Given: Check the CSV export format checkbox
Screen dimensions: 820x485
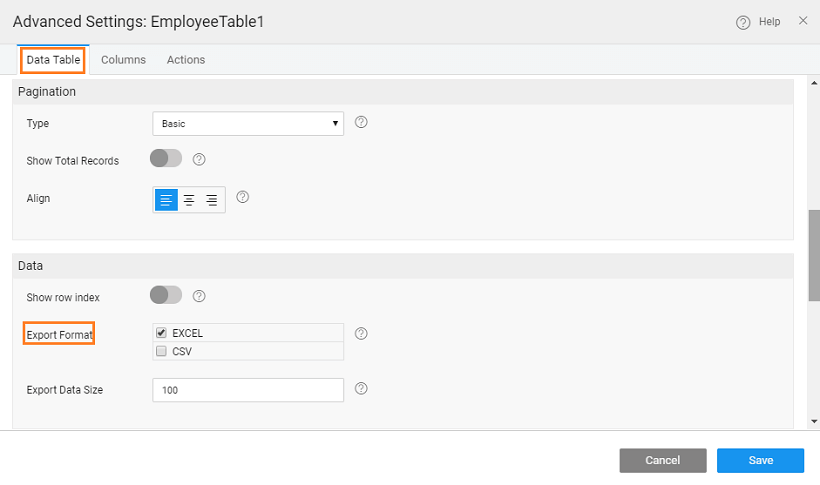Looking at the screenshot, I should (x=161, y=351).
